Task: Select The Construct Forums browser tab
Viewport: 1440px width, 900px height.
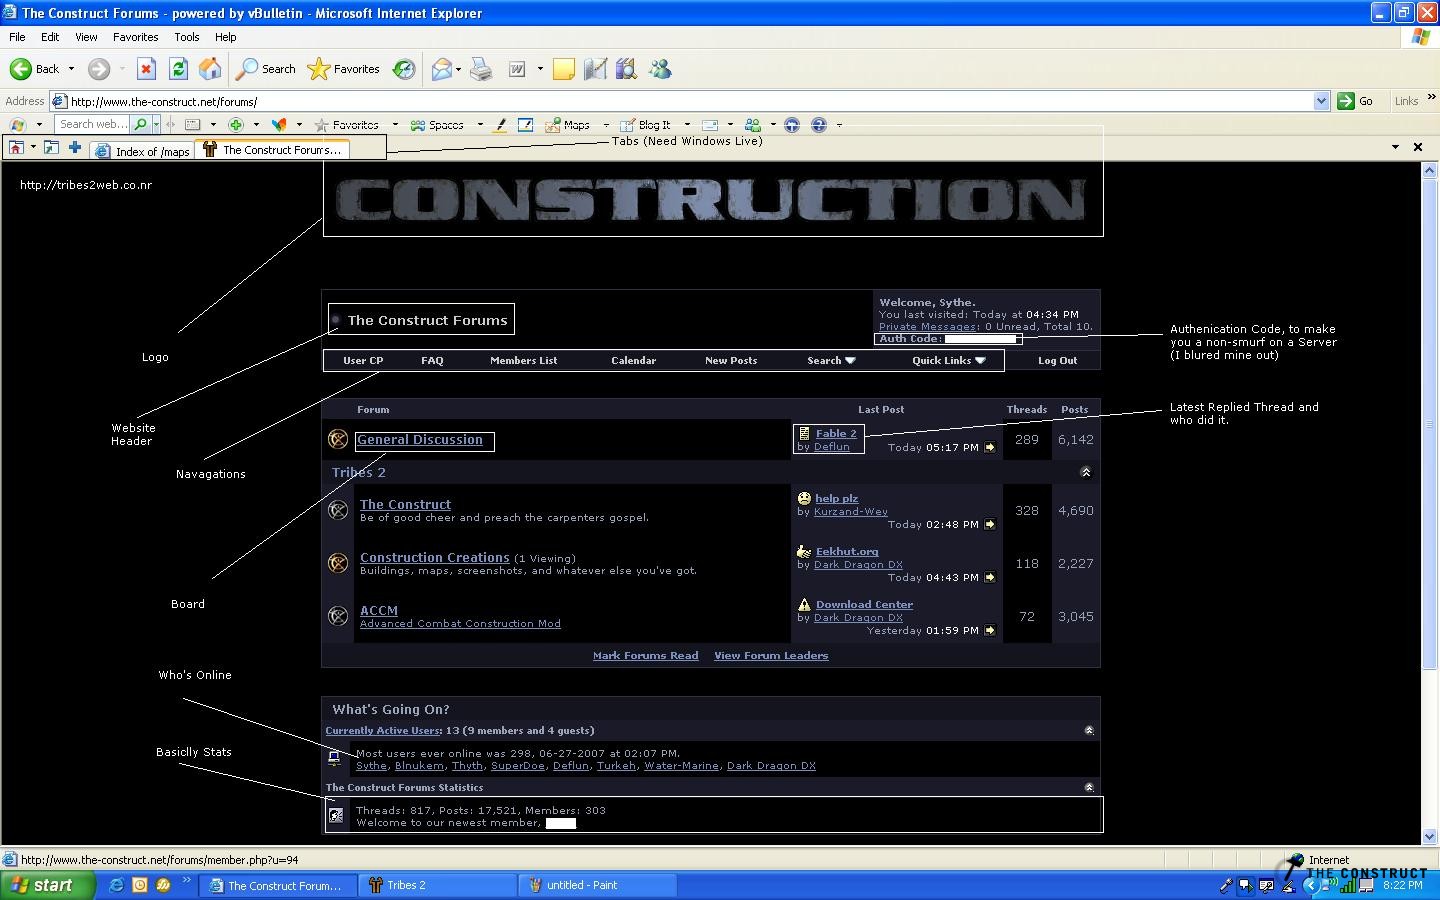Action: coord(273,150)
